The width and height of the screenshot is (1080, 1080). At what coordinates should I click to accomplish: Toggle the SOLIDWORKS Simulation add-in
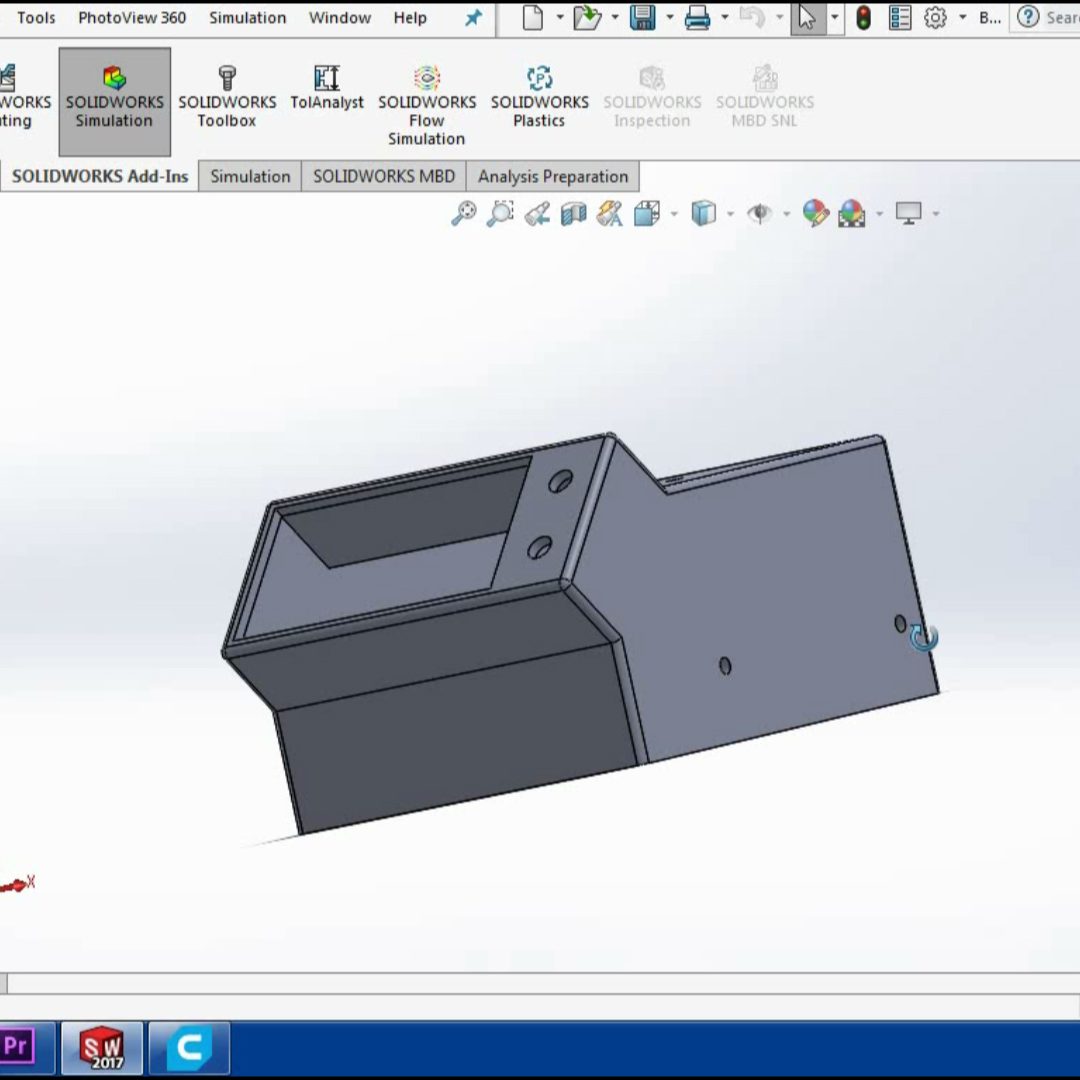(x=114, y=102)
